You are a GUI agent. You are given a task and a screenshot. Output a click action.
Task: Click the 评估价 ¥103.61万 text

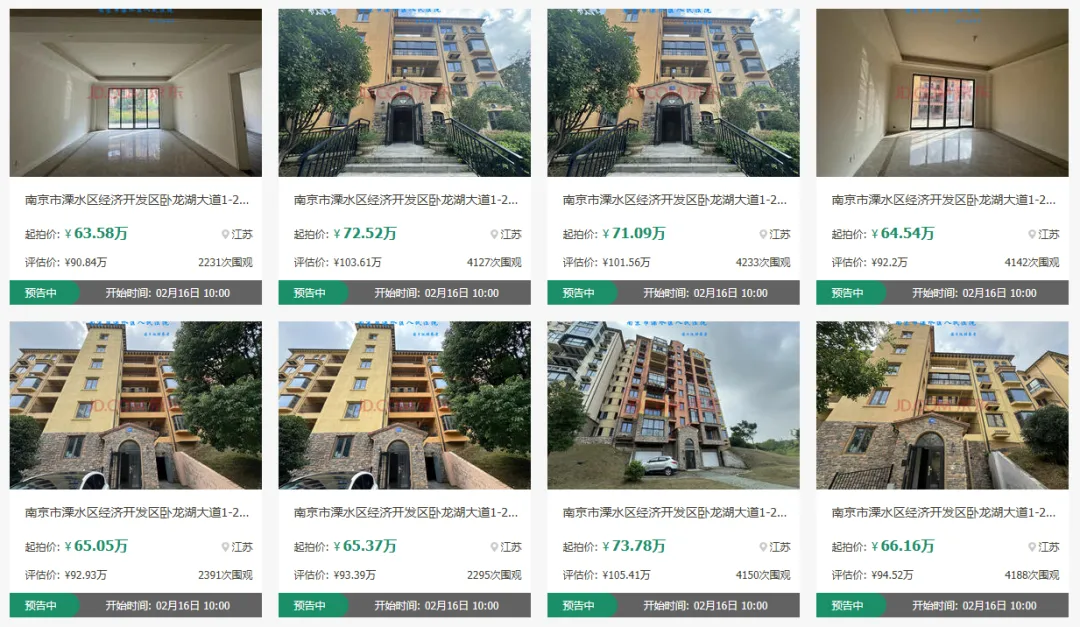(338, 263)
